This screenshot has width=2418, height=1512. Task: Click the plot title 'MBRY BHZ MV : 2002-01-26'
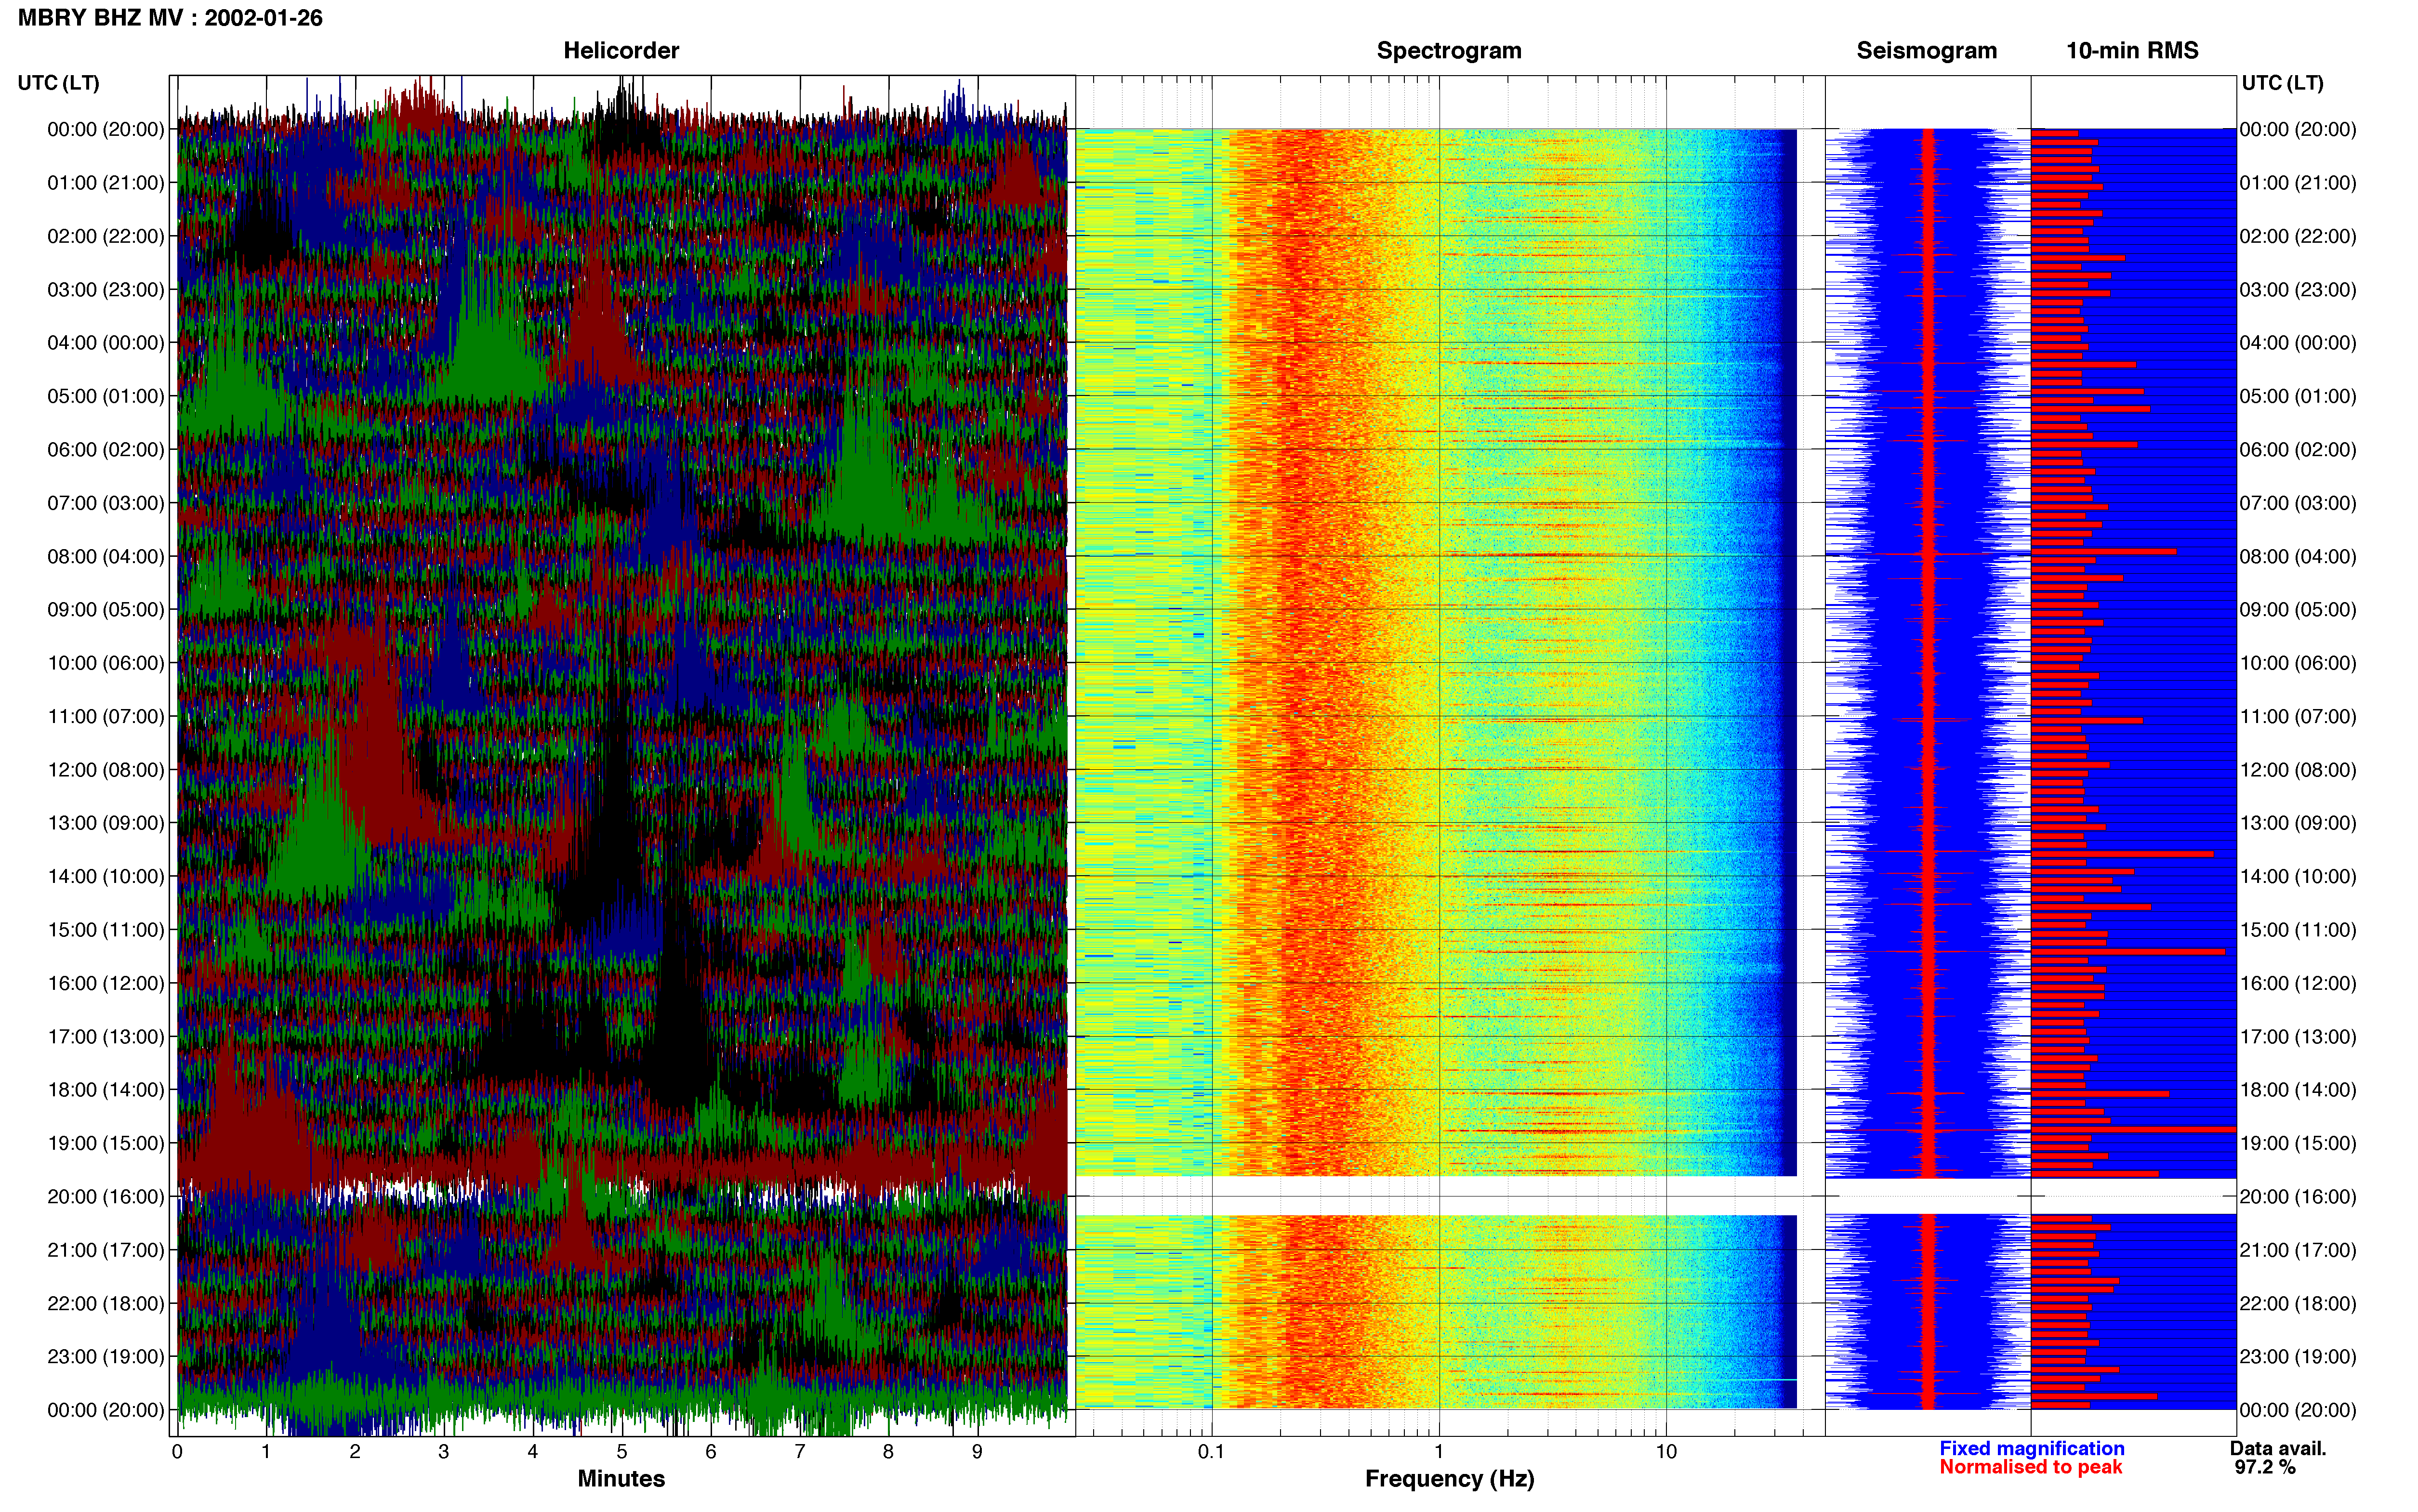tap(170, 18)
